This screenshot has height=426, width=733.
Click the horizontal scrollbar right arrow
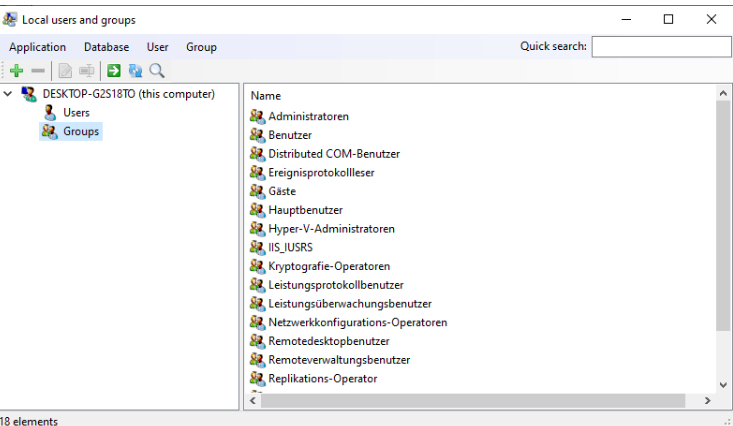707,401
